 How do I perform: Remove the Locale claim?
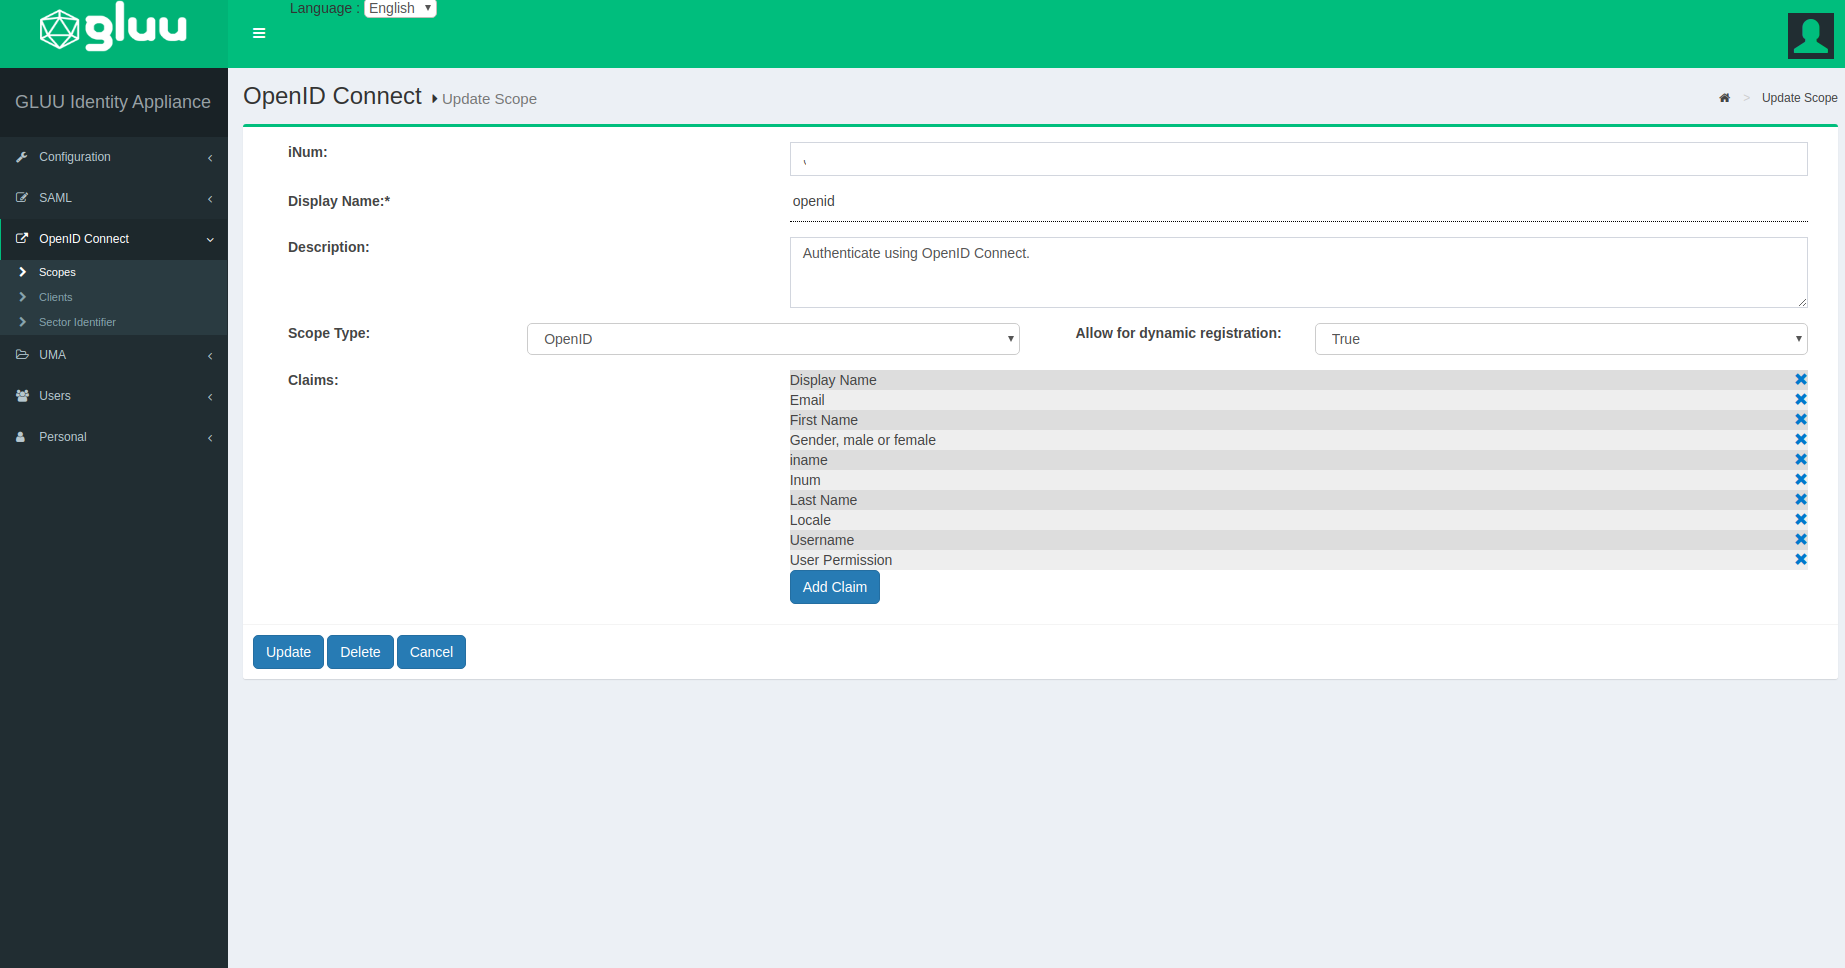click(x=1800, y=520)
